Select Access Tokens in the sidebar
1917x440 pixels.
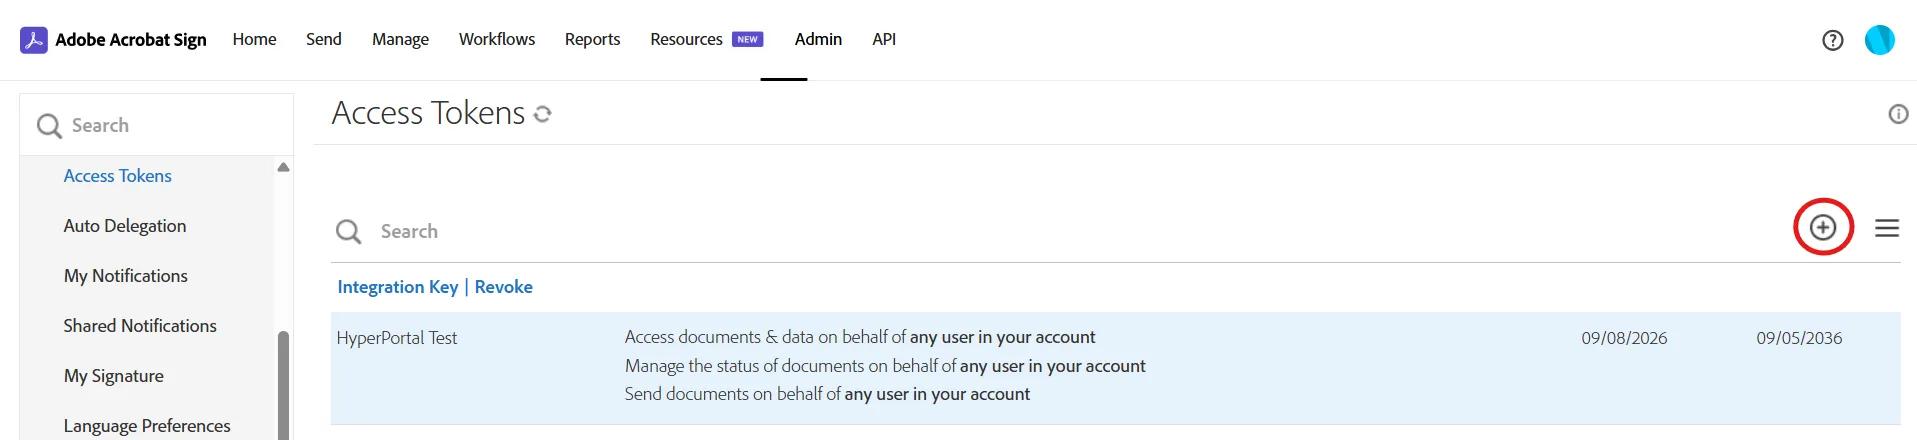tap(117, 176)
